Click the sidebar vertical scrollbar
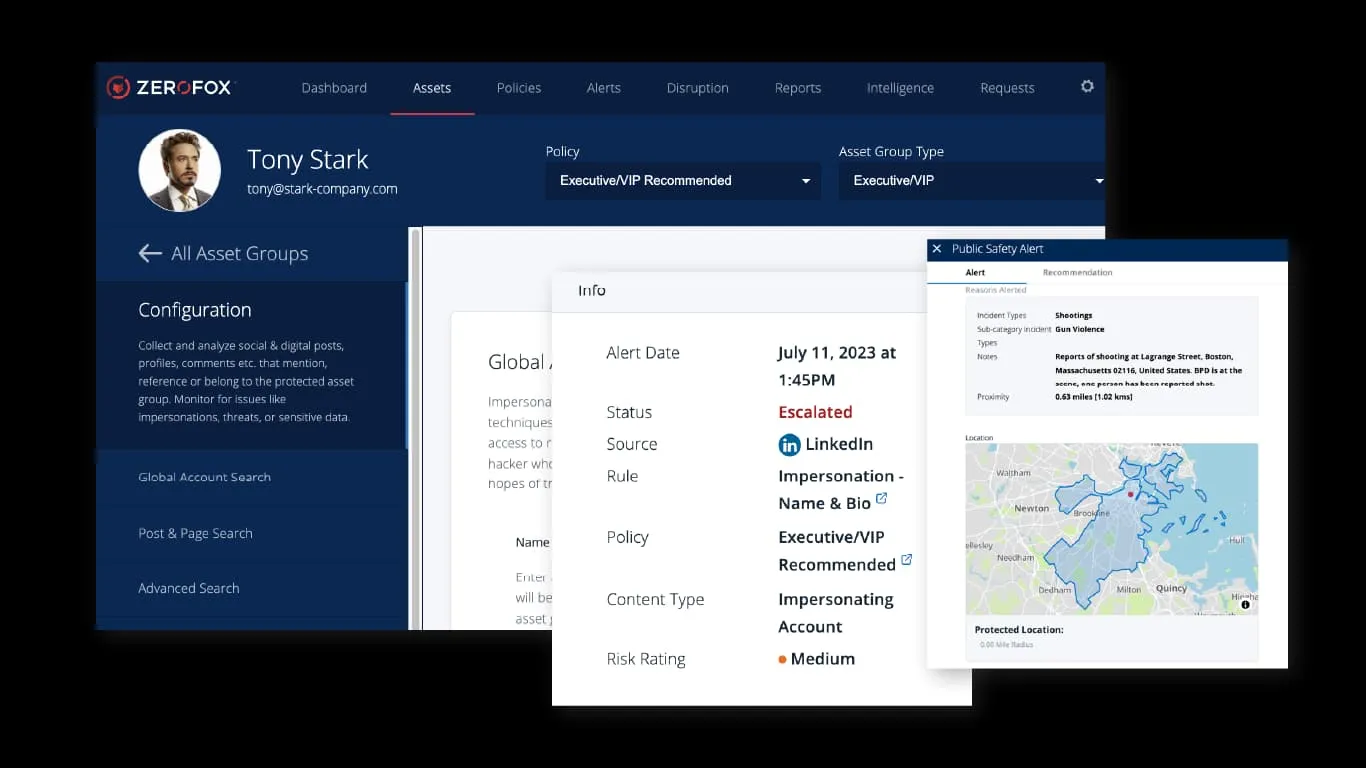The width and height of the screenshot is (1366, 768). pyautogui.click(x=416, y=428)
